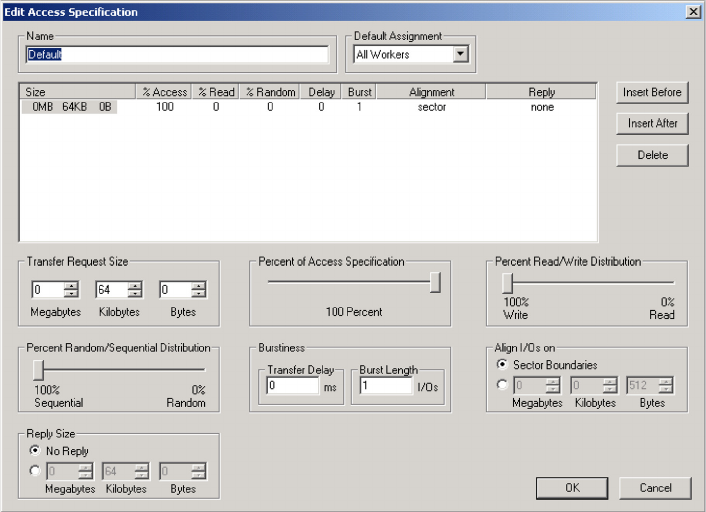The width and height of the screenshot is (706, 512).
Task: Enable custom reply size radio button
Action: point(36,470)
